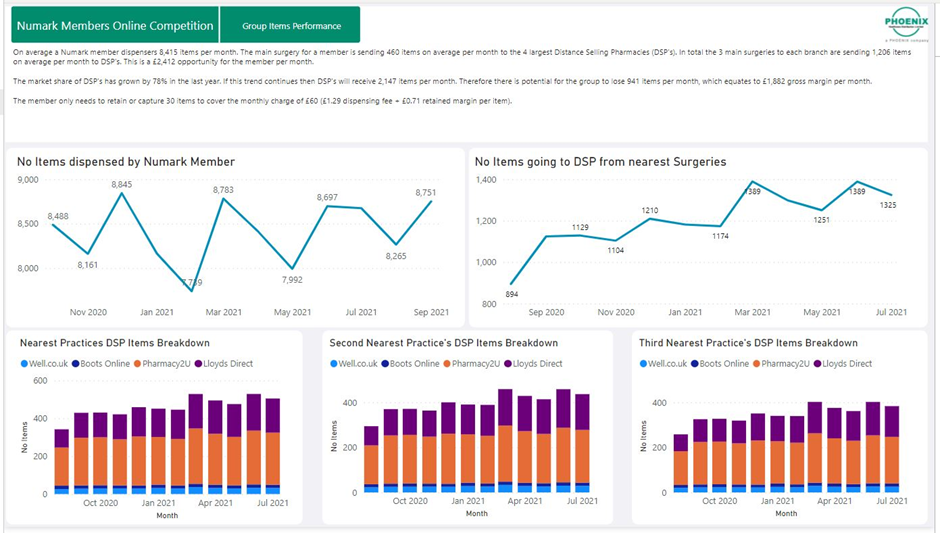Open the Numark Members Online Competition tab

[115, 25]
